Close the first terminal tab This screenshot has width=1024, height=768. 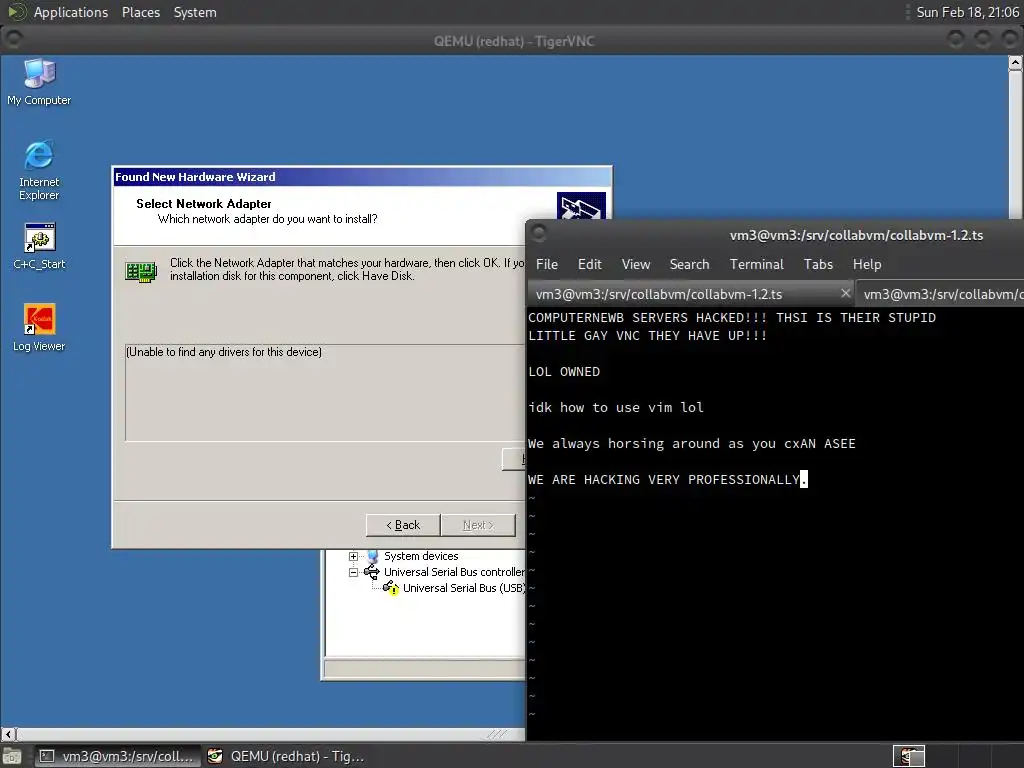coord(845,293)
